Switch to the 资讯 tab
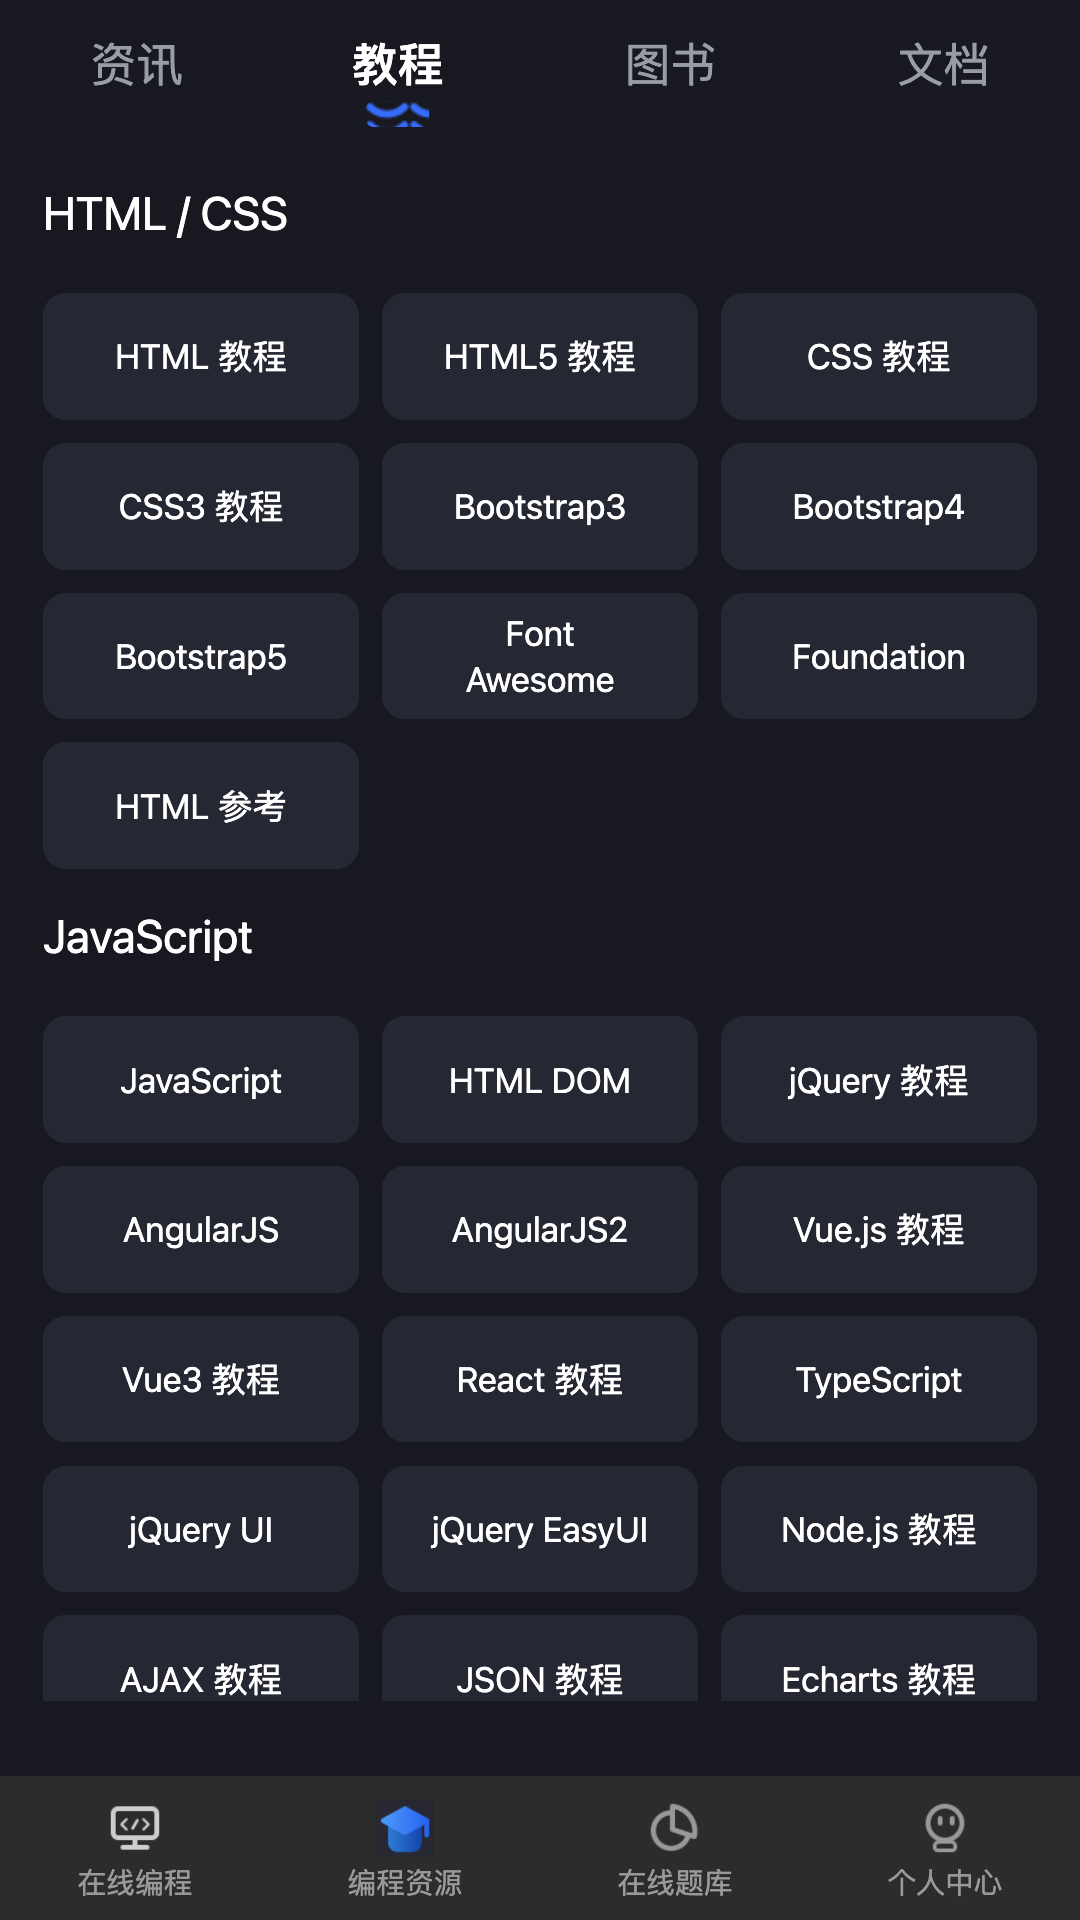Screen dimensions: 1080x1920 coord(137,66)
